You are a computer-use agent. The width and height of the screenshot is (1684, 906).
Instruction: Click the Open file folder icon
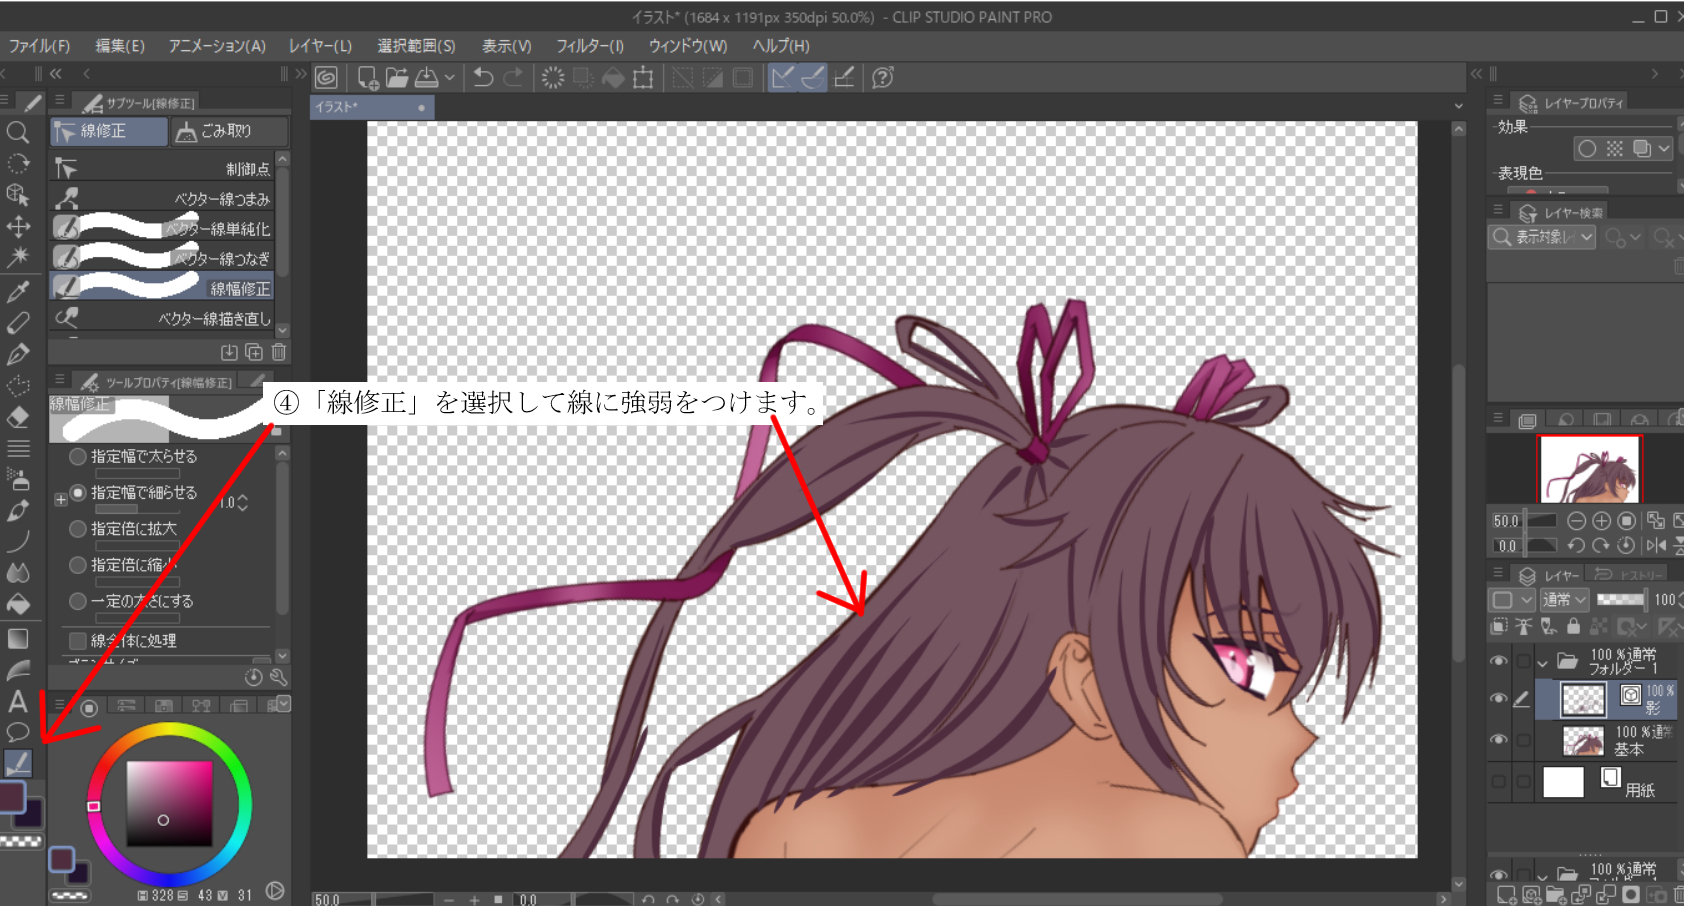[397, 78]
